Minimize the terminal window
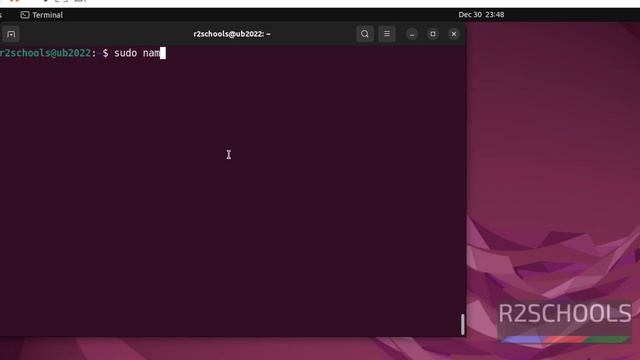The width and height of the screenshot is (640, 360). click(411, 34)
